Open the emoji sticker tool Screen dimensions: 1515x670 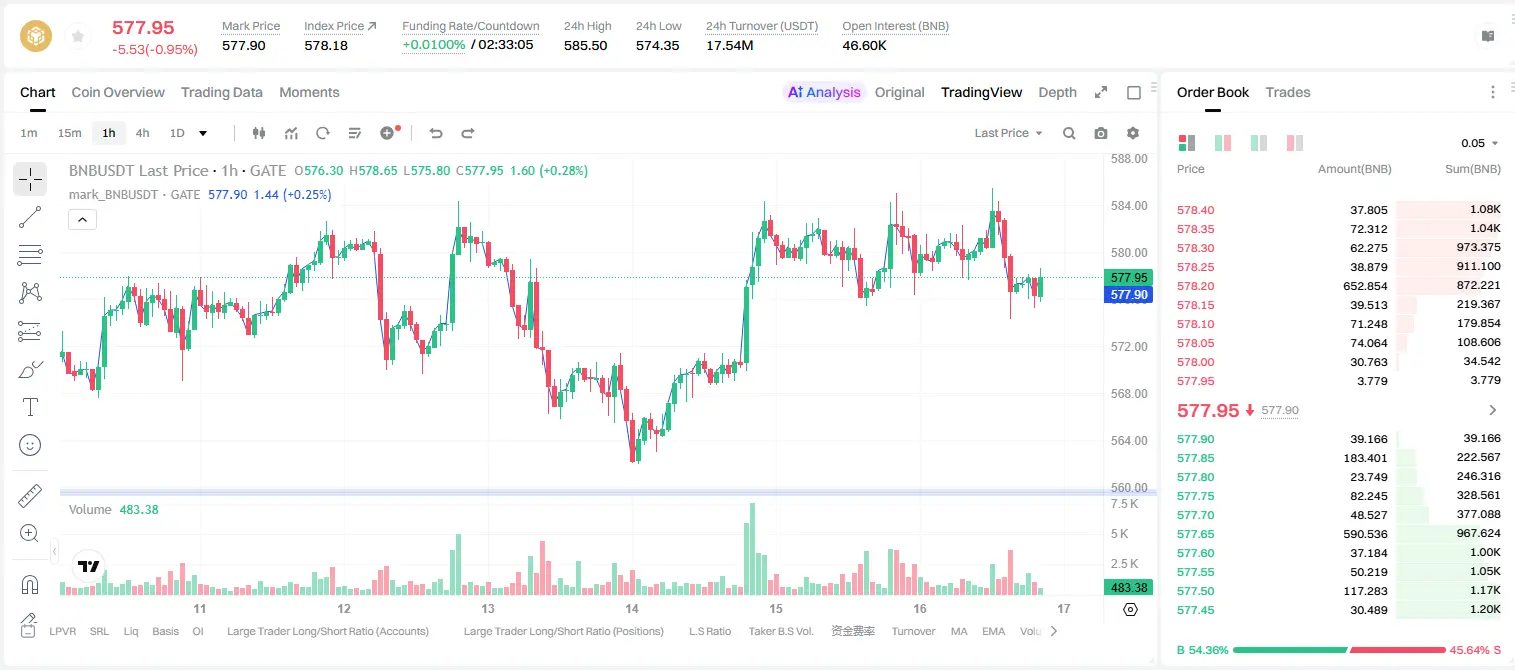pyautogui.click(x=30, y=445)
